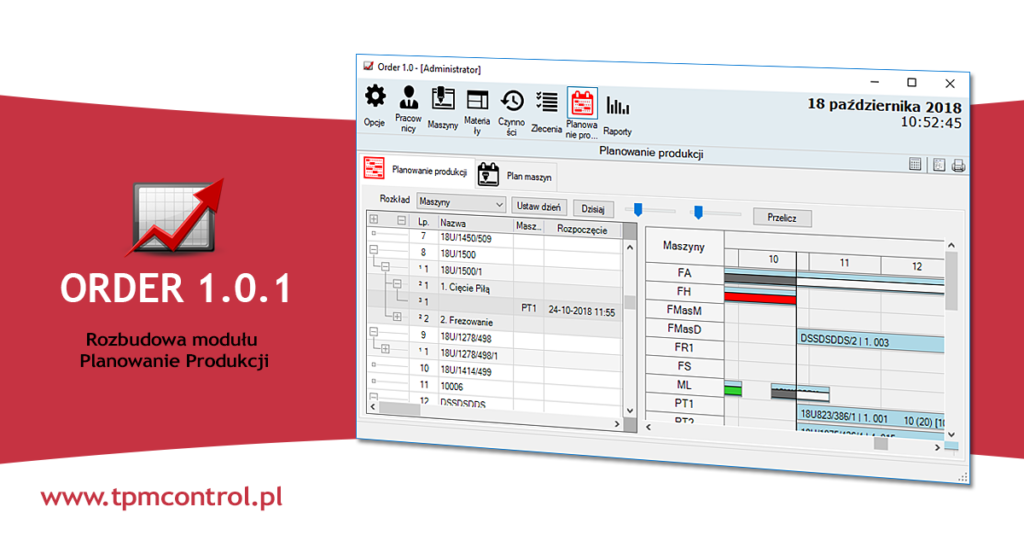Open the Pracownicy employees module

[x=408, y=109]
